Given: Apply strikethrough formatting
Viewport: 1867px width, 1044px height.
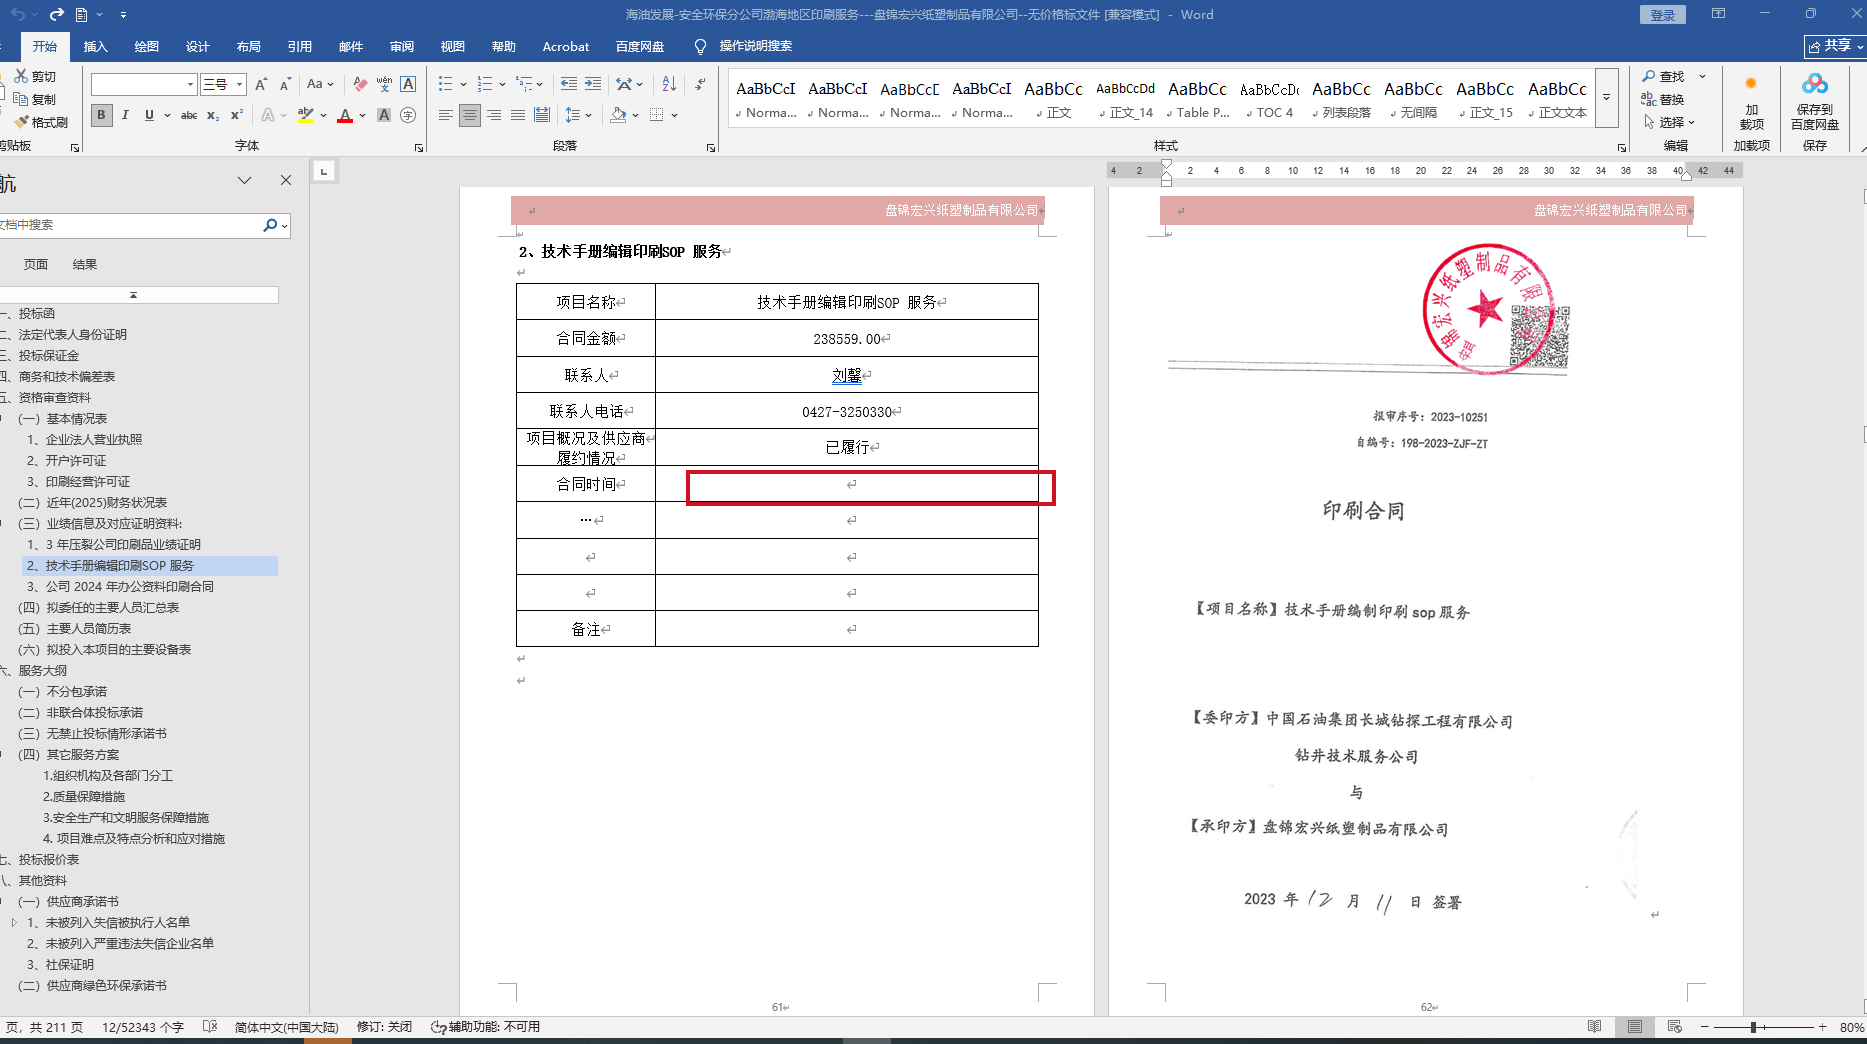Looking at the screenshot, I should point(189,115).
